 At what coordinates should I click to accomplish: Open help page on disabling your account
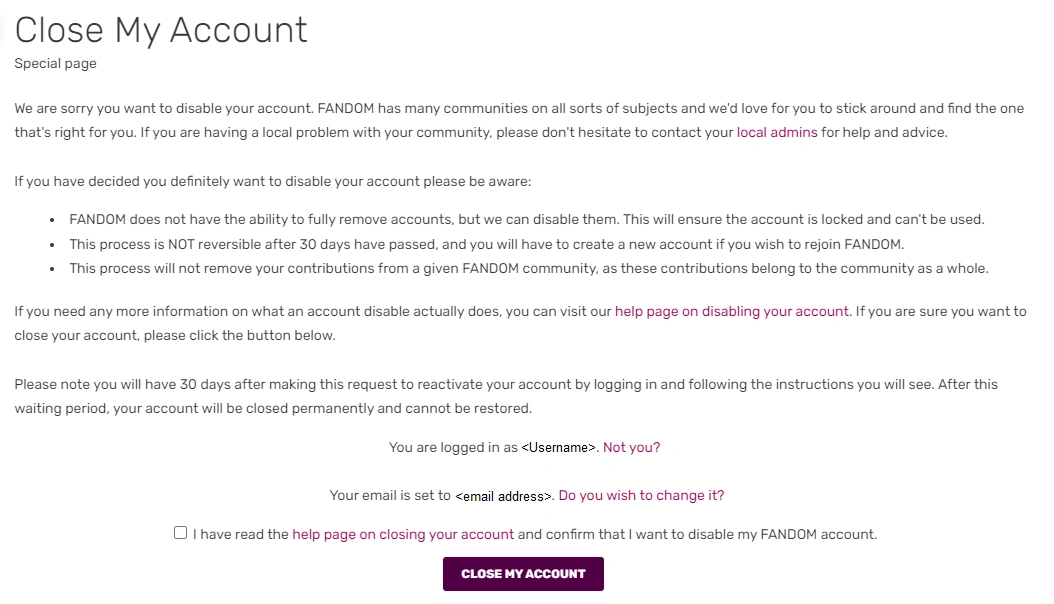coord(731,311)
